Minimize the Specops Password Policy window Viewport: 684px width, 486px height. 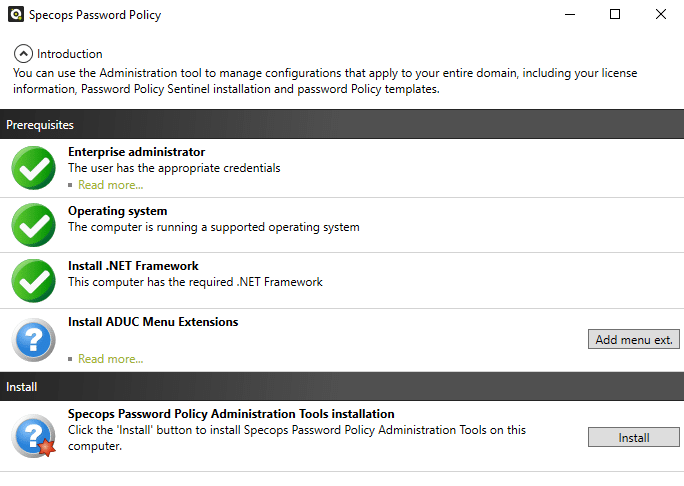570,14
